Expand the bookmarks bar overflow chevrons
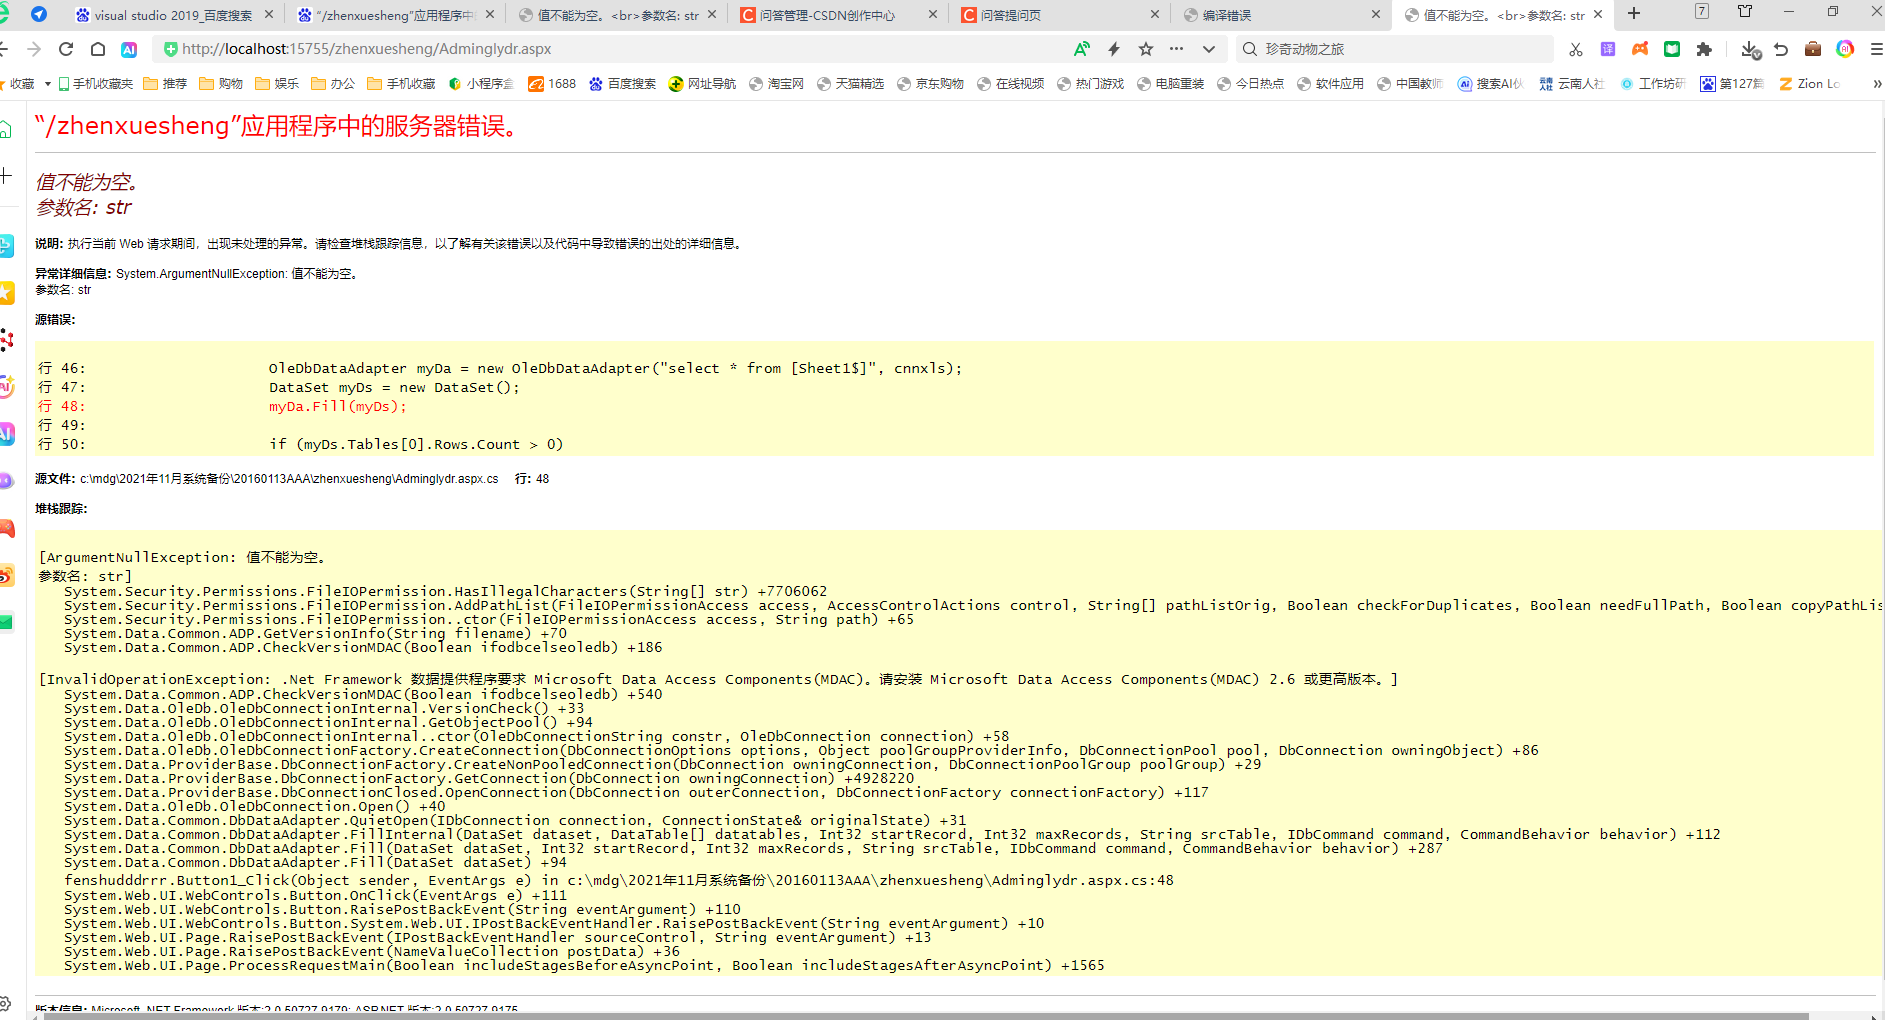1885x1020 pixels. pyautogui.click(x=1877, y=84)
